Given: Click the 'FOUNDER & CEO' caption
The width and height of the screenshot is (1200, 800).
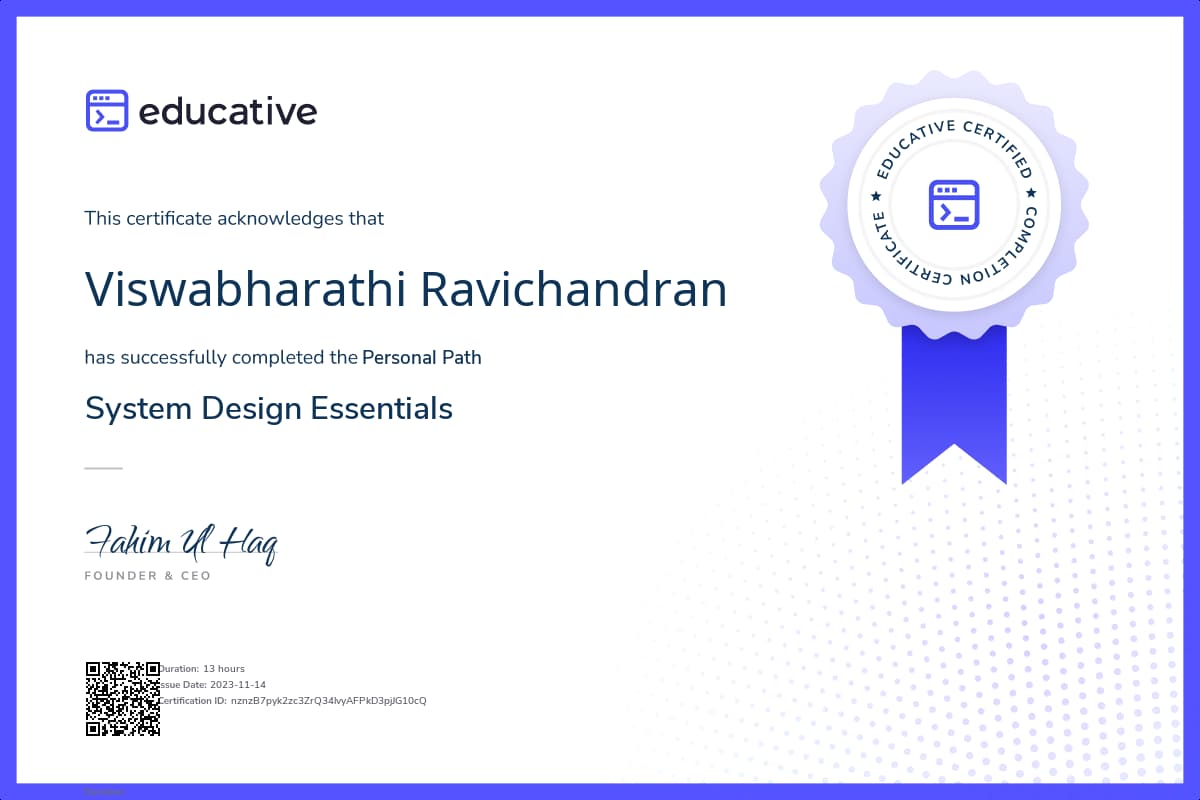Looking at the screenshot, I should (148, 576).
